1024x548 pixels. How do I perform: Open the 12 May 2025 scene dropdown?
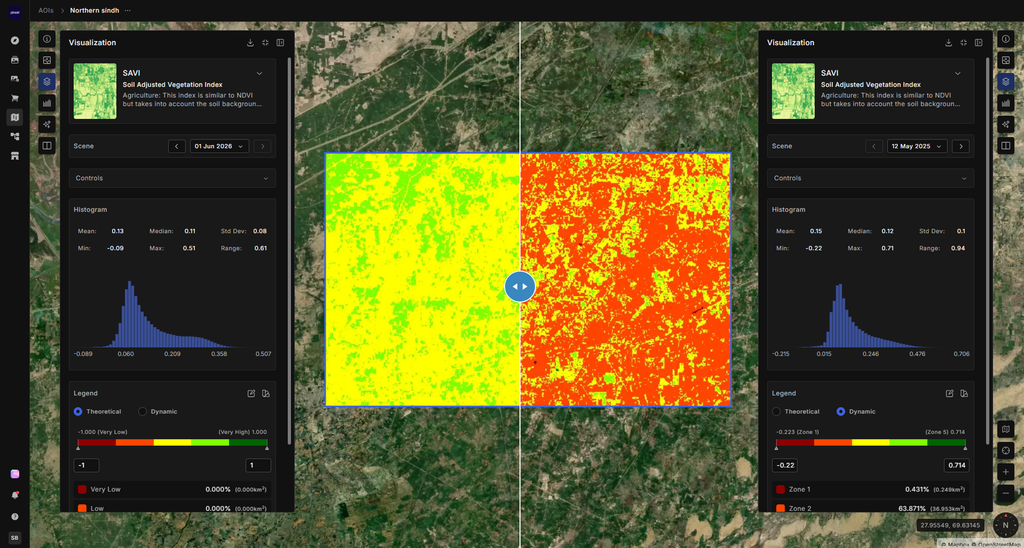pyautogui.click(x=918, y=146)
